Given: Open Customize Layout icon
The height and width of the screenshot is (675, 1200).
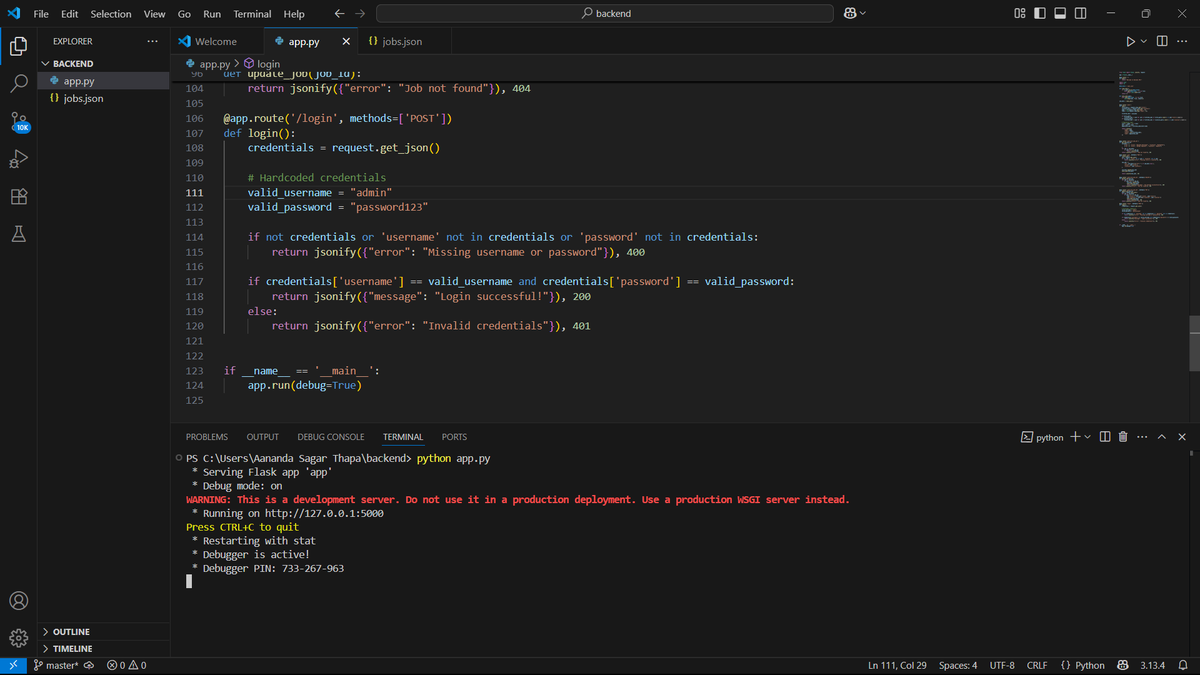Looking at the screenshot, I should (1019, 14).
